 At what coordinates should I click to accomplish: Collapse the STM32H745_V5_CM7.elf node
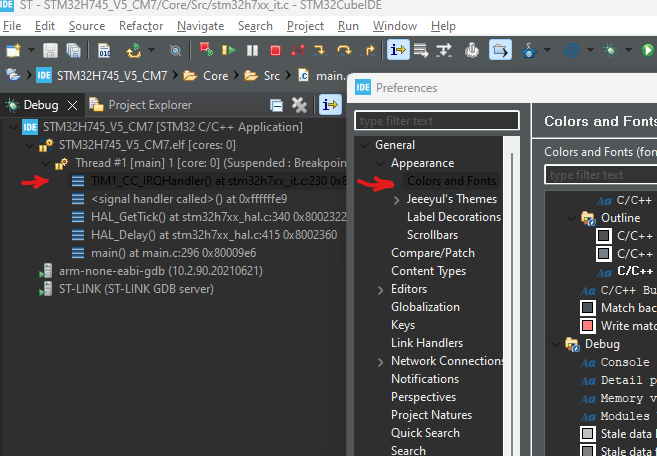pyautogui.click(x=29, y=145)
